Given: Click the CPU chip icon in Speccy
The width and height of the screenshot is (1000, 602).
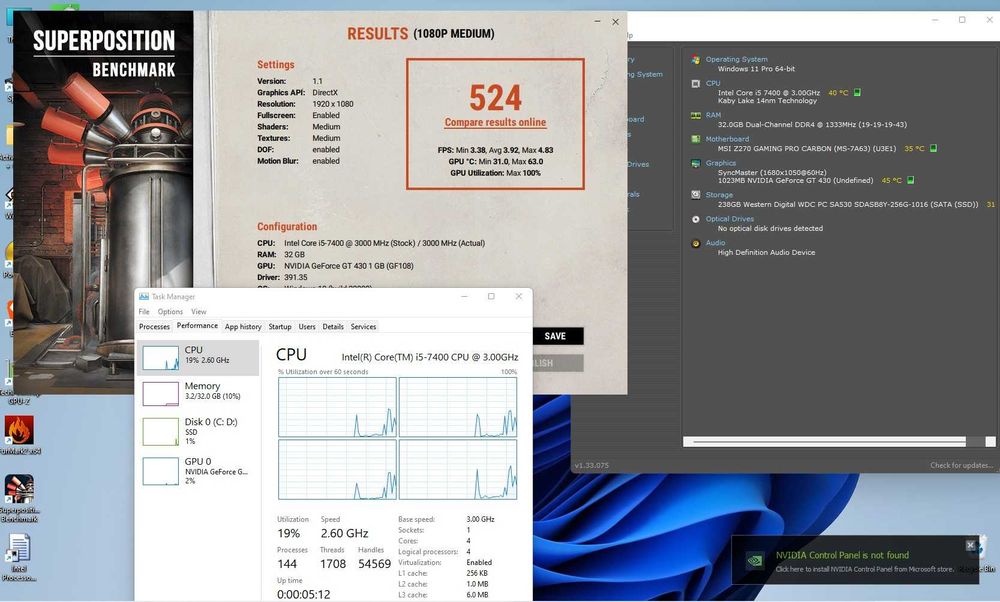Looking at the screenshot, I should click(x=695, y=84).
